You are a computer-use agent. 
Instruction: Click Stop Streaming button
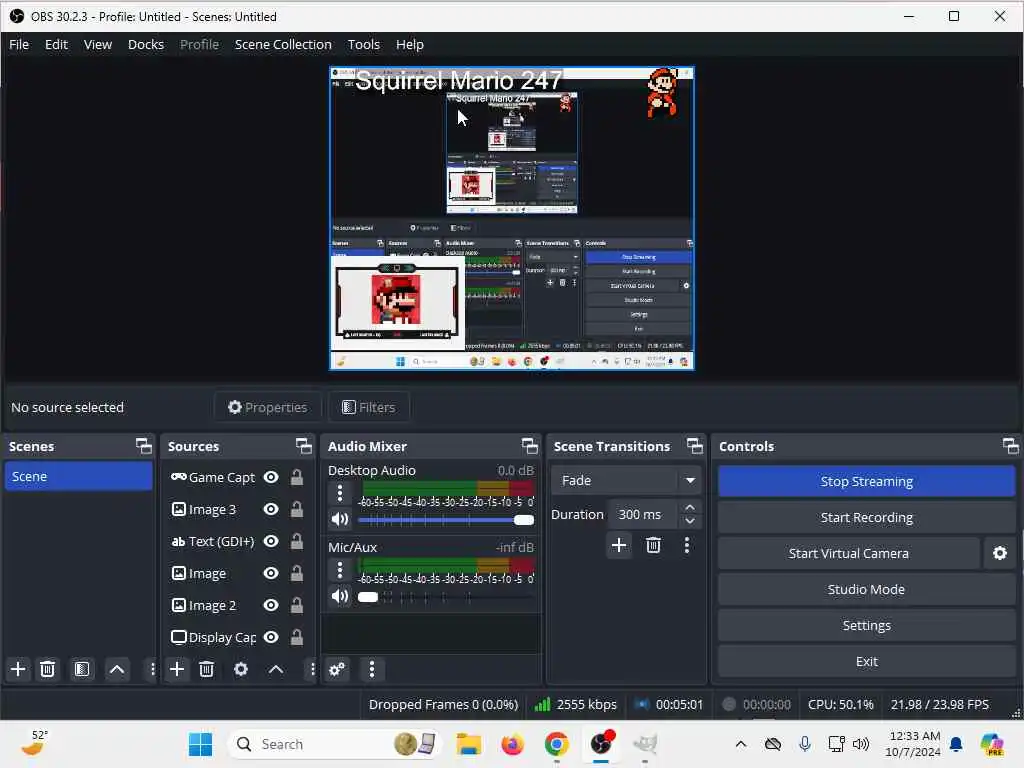[866, 481]
